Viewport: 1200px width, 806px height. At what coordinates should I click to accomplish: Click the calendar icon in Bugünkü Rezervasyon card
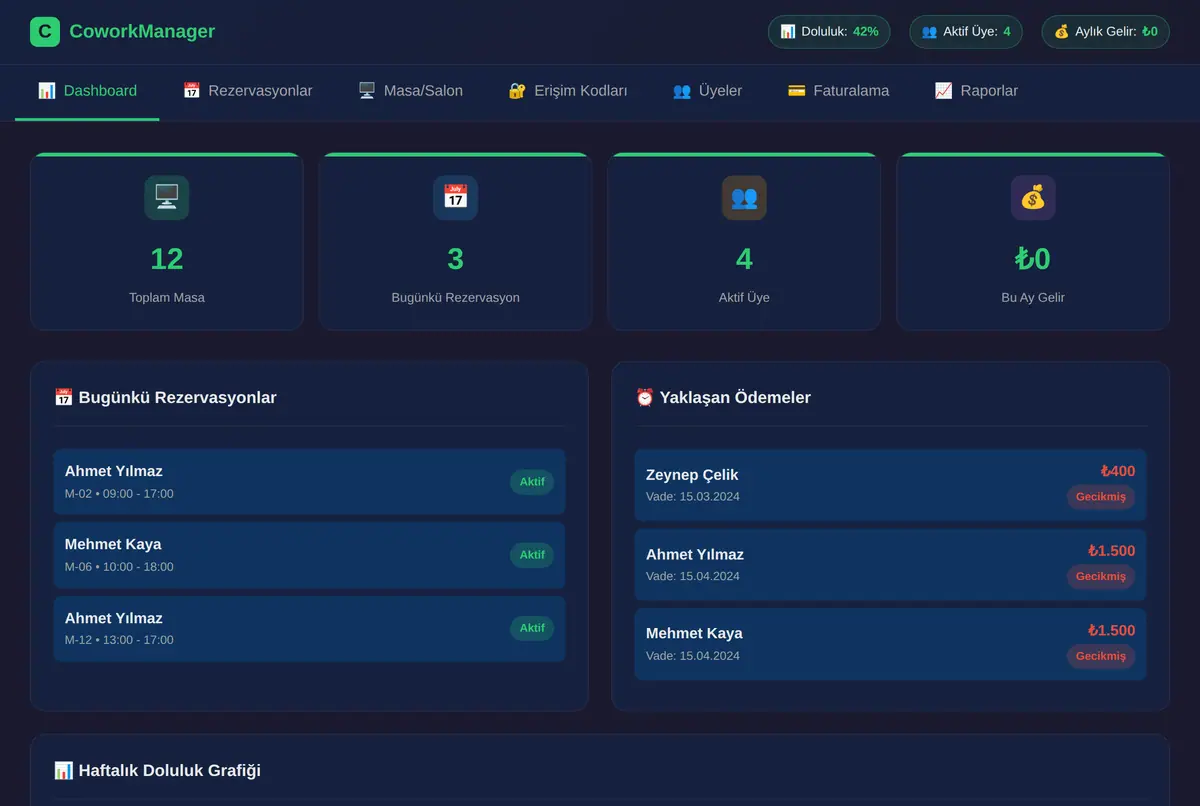tap(455, 197)
